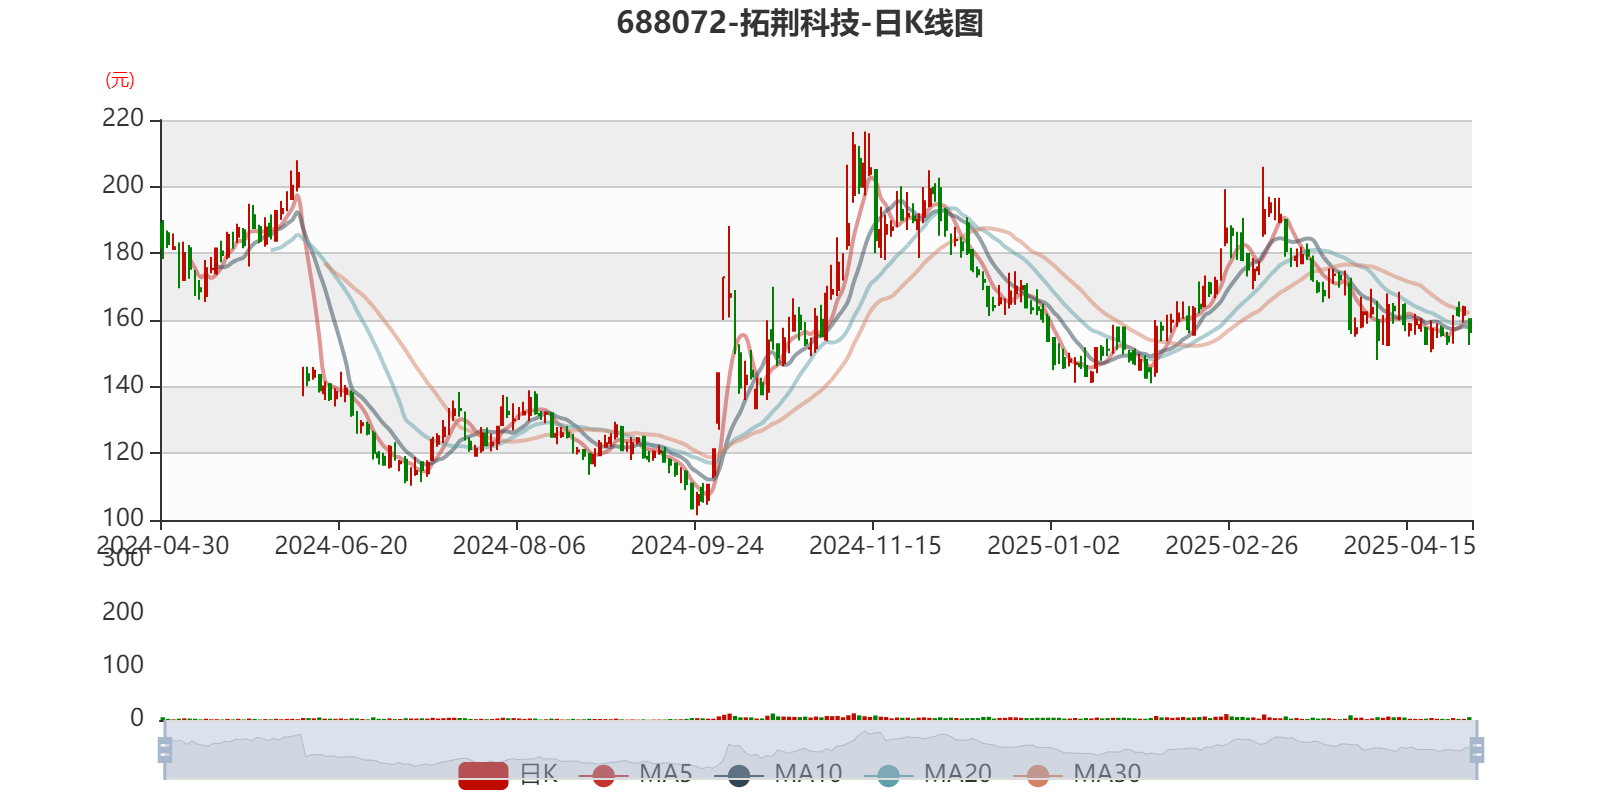The height and width of the screenshot is (800, 1600).
Task: Toggle the 日K candlestick series legend
Action: click(508, 774)
